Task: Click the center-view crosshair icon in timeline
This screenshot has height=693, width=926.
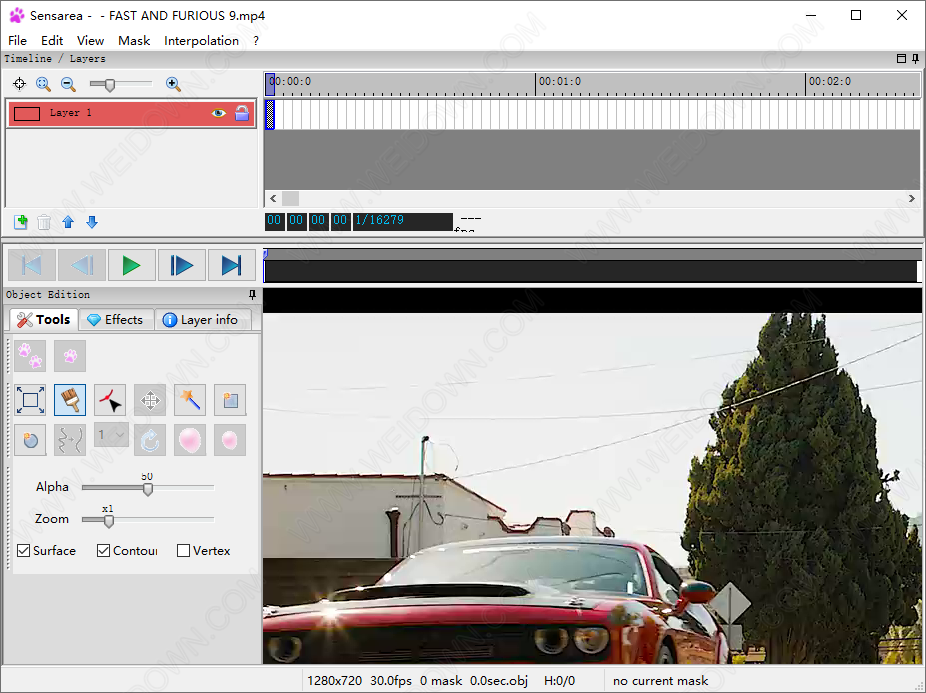Action: 19,84
